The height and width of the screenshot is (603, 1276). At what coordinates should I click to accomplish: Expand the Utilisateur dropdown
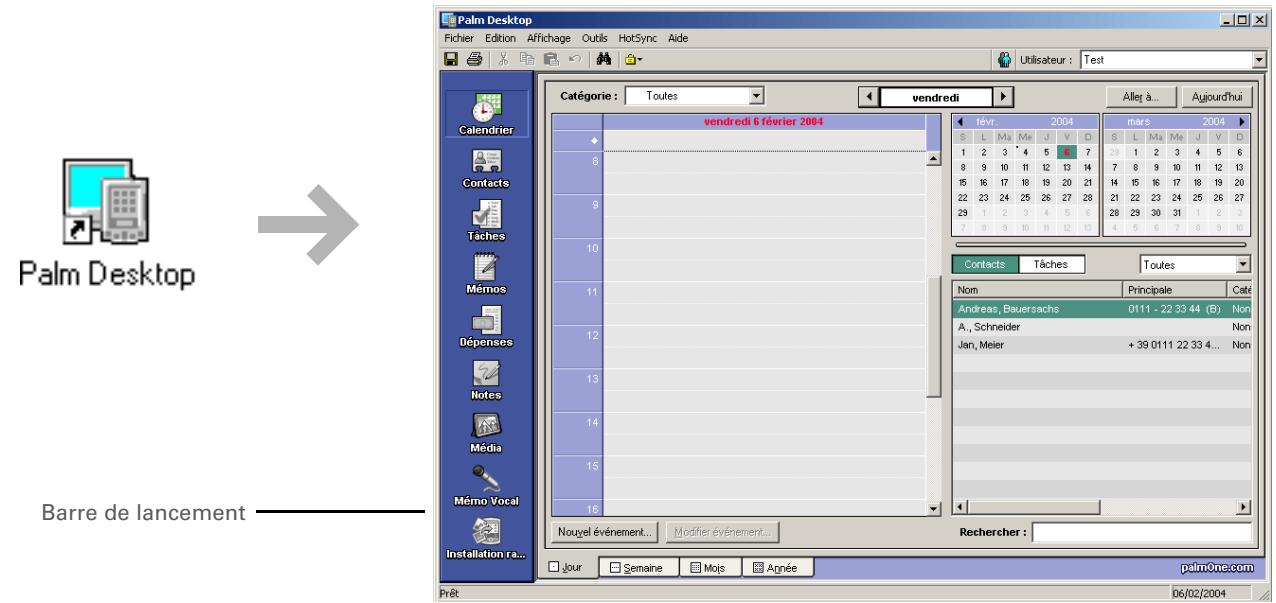pos(1258,60)
